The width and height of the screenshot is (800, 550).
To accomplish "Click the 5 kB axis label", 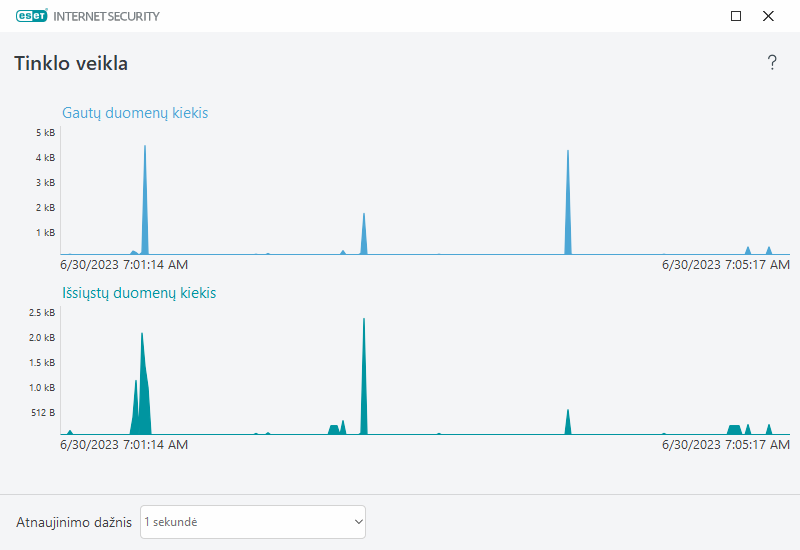I will 45,133.
